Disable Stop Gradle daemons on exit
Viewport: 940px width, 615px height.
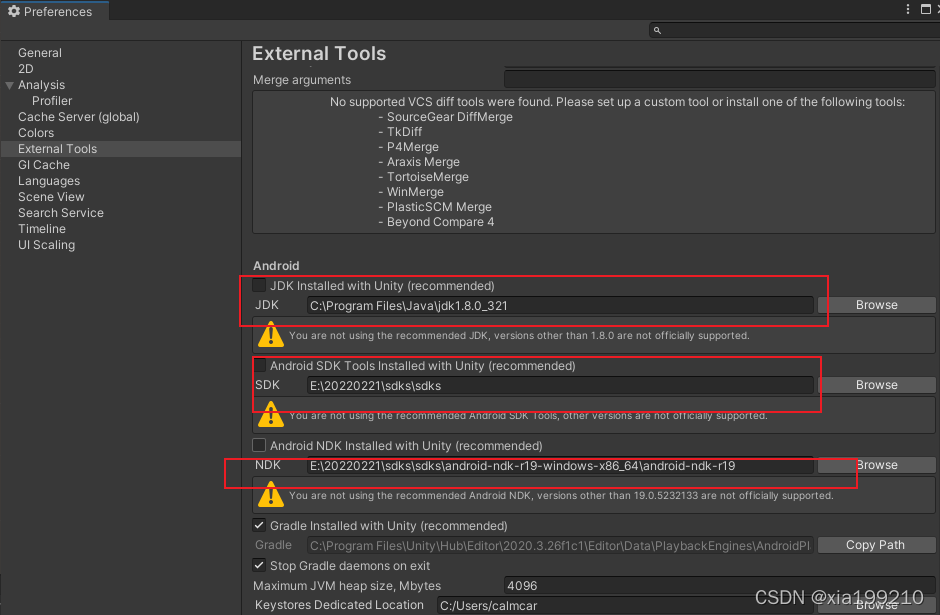(258, 565)
